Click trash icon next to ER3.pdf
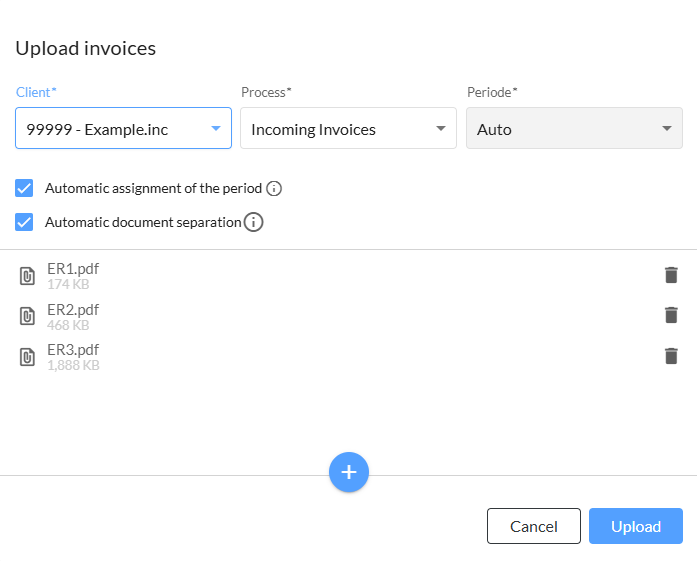The image size is (697, 561). coord(671,356)
